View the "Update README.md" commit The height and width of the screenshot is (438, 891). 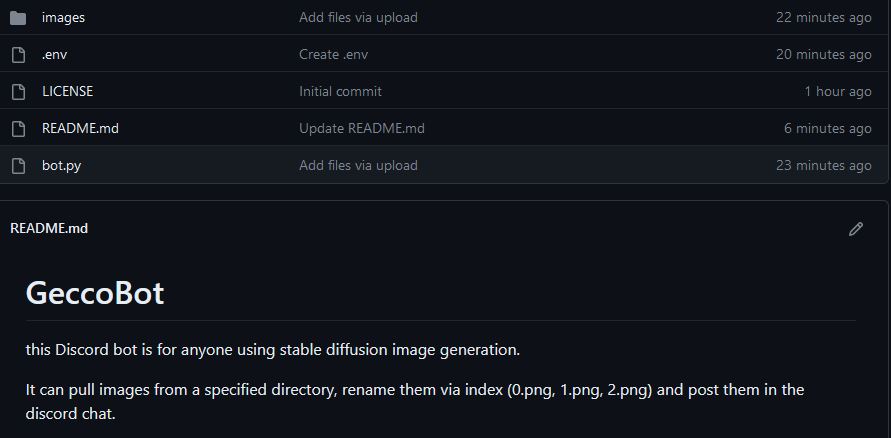click(x=361, y=128)
